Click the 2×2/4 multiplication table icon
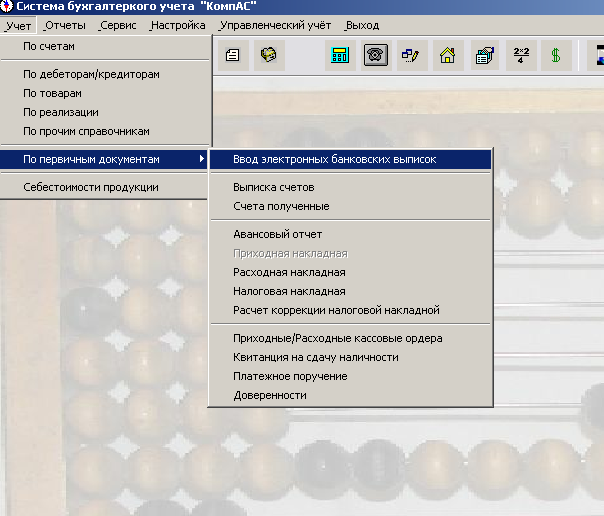 pyautogui.click(x=520, y=55)
